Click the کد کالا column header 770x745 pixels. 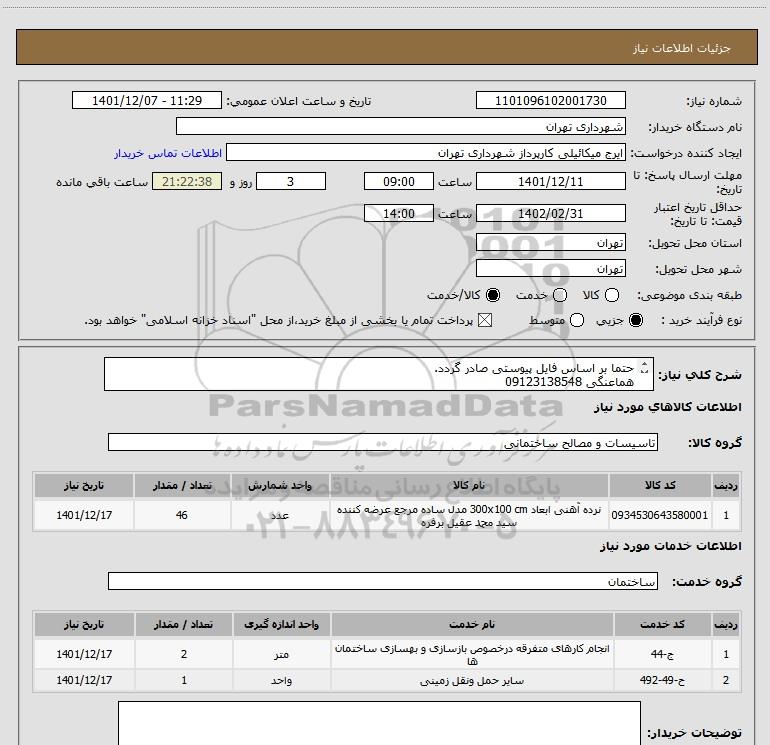click(x=660, y=485)
